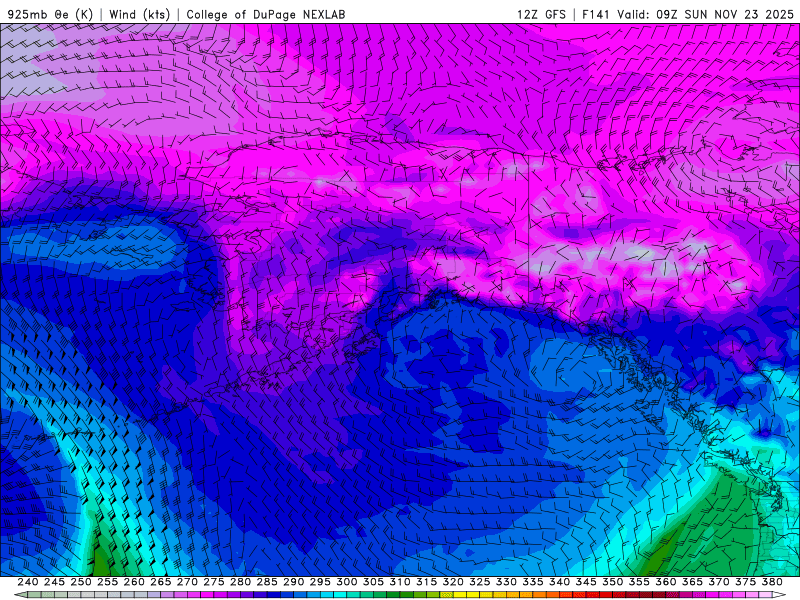Click the 280 value on the color legend

pyautogui.click(x=240, y=582)
